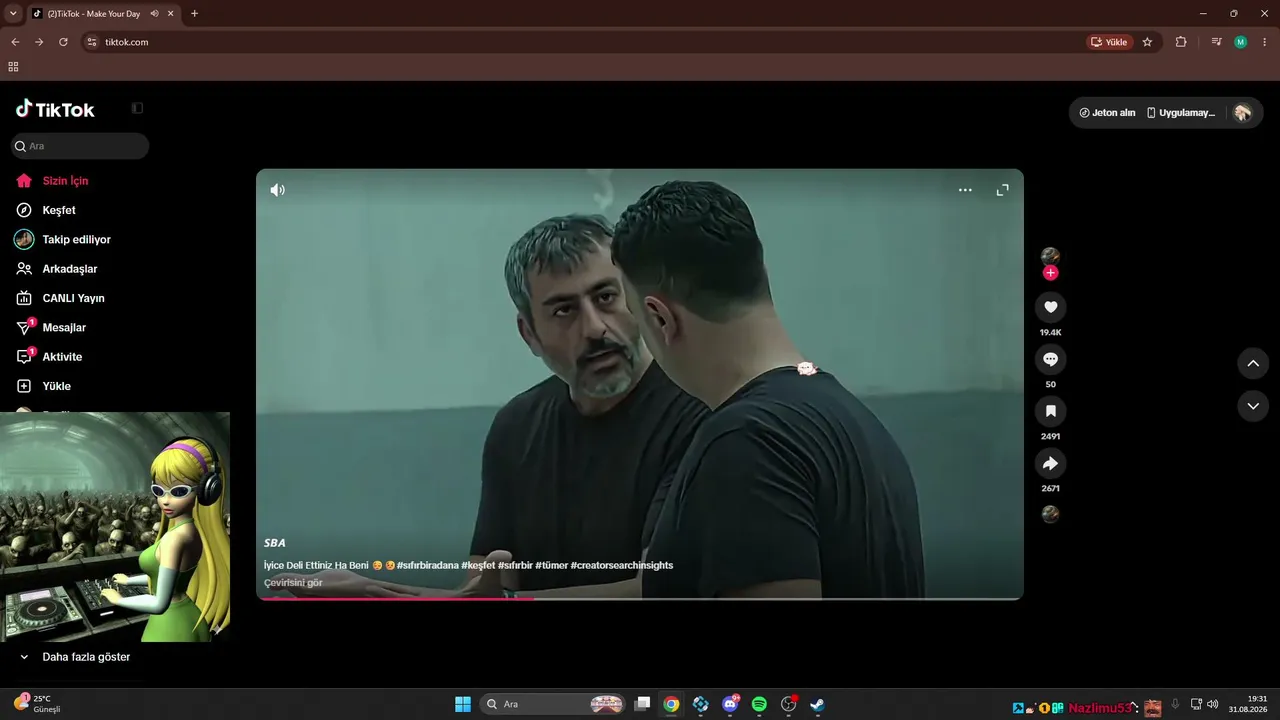Open the #creatorsearchinsights hashtag
This screenshot has height=720, width=1280.
[x=622, y=565]
